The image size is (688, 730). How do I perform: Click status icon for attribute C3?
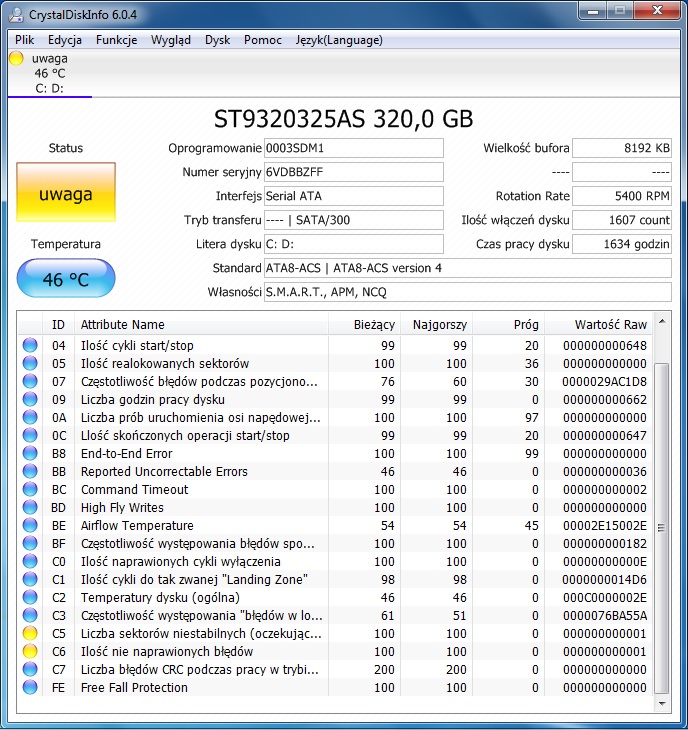pos(30,615)
